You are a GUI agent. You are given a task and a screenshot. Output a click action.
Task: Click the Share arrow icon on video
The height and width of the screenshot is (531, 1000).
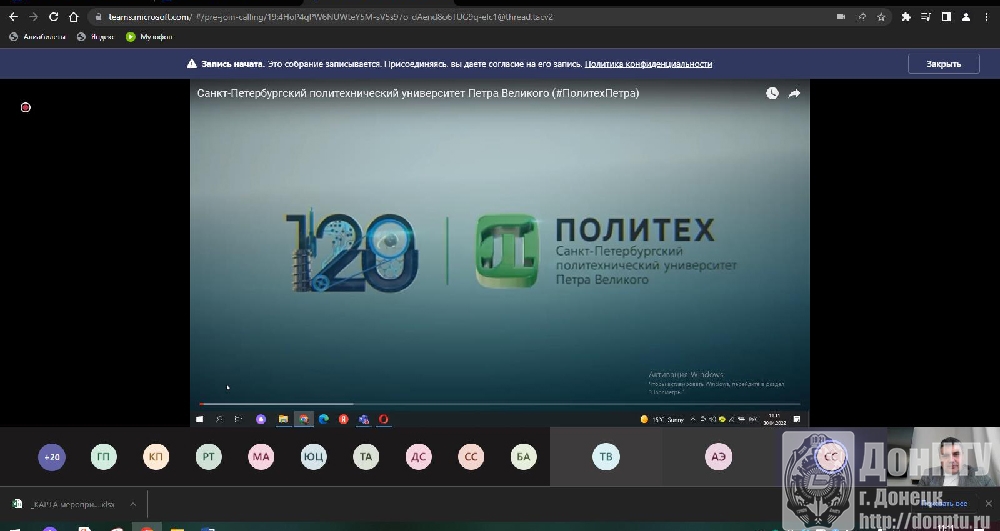[794, 93]
